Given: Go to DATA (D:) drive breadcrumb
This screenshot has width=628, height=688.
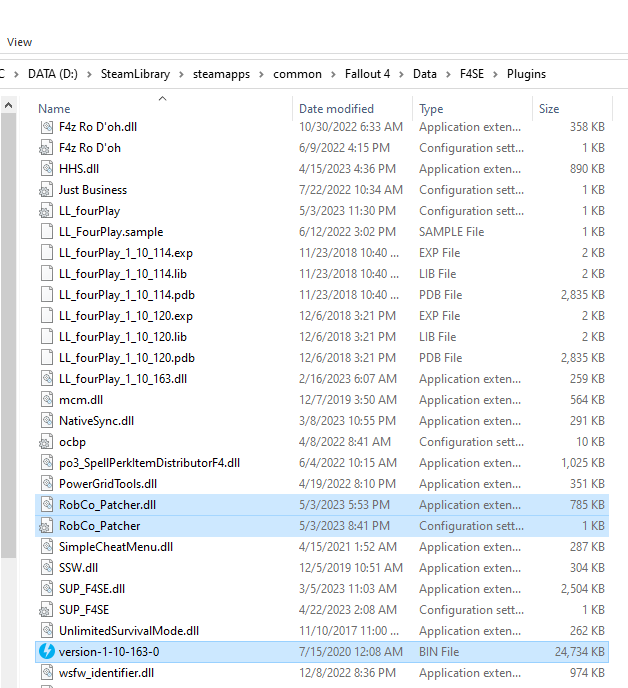Looking at the screenshot, I should [x=53, y=74].
